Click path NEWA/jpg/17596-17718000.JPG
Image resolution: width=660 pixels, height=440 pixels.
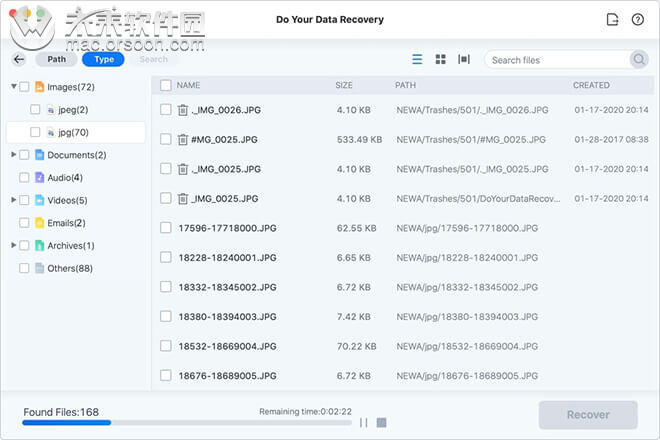(x=467, y=228)
